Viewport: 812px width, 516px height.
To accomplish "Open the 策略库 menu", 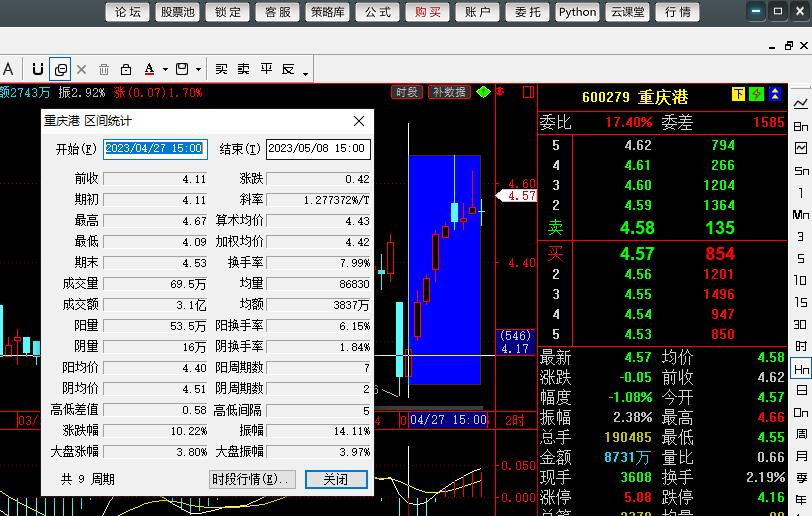I will point(330,12).
